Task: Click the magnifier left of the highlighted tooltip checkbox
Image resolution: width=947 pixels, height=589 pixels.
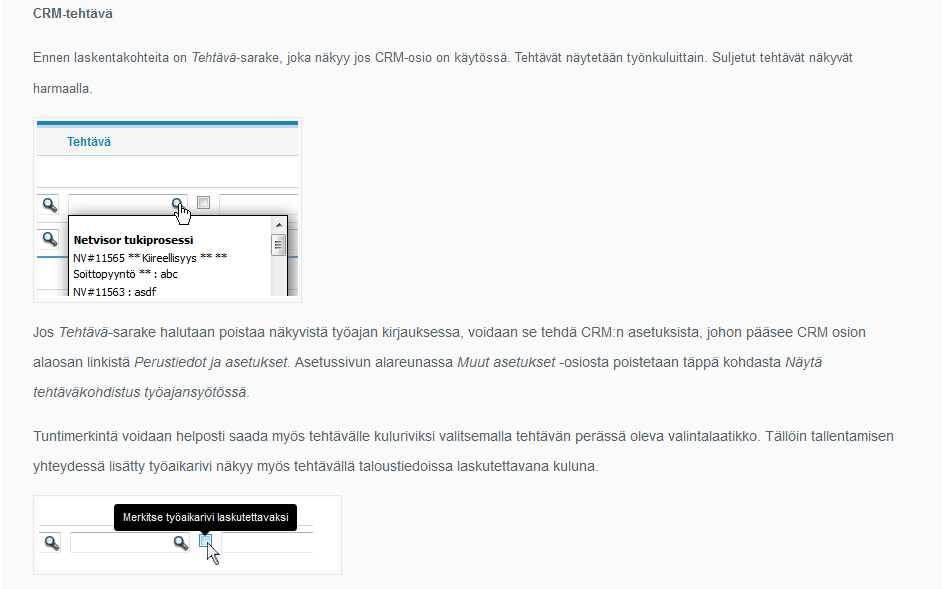Action: pos(181,542)
